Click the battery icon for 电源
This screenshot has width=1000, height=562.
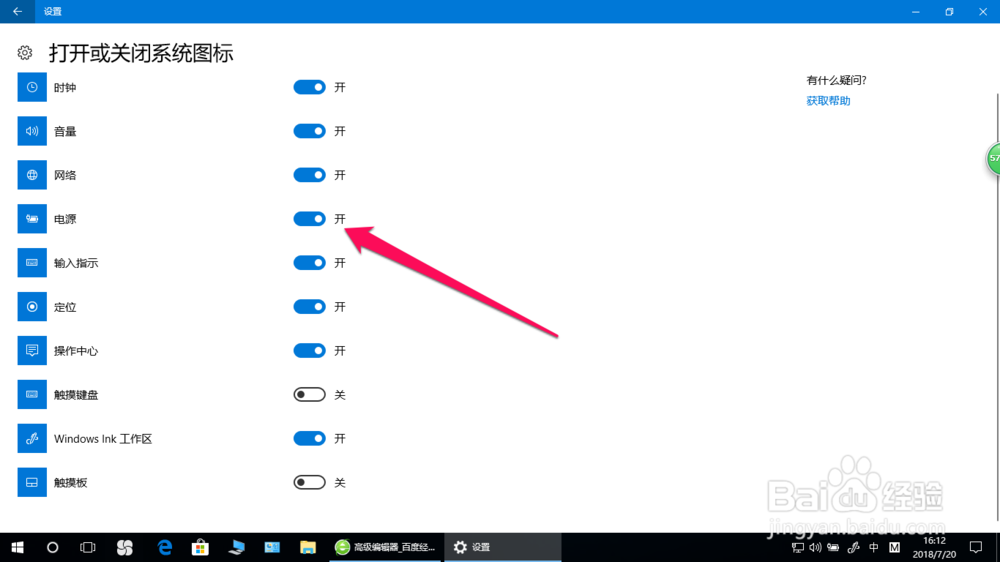(x=32, y=219)
